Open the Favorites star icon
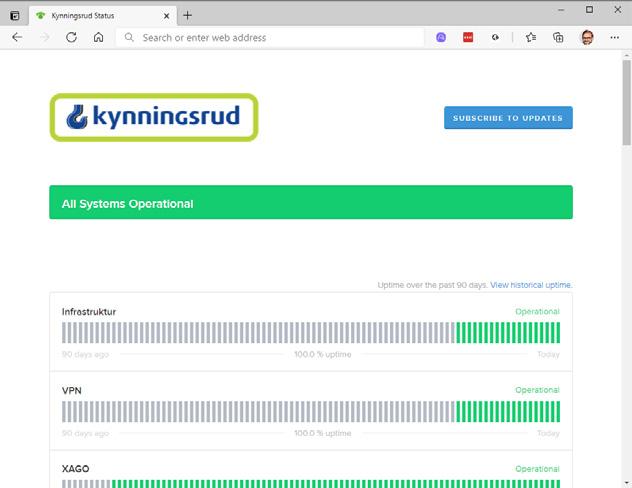This screenshot has width=632, height=488. tap(531, 37)
